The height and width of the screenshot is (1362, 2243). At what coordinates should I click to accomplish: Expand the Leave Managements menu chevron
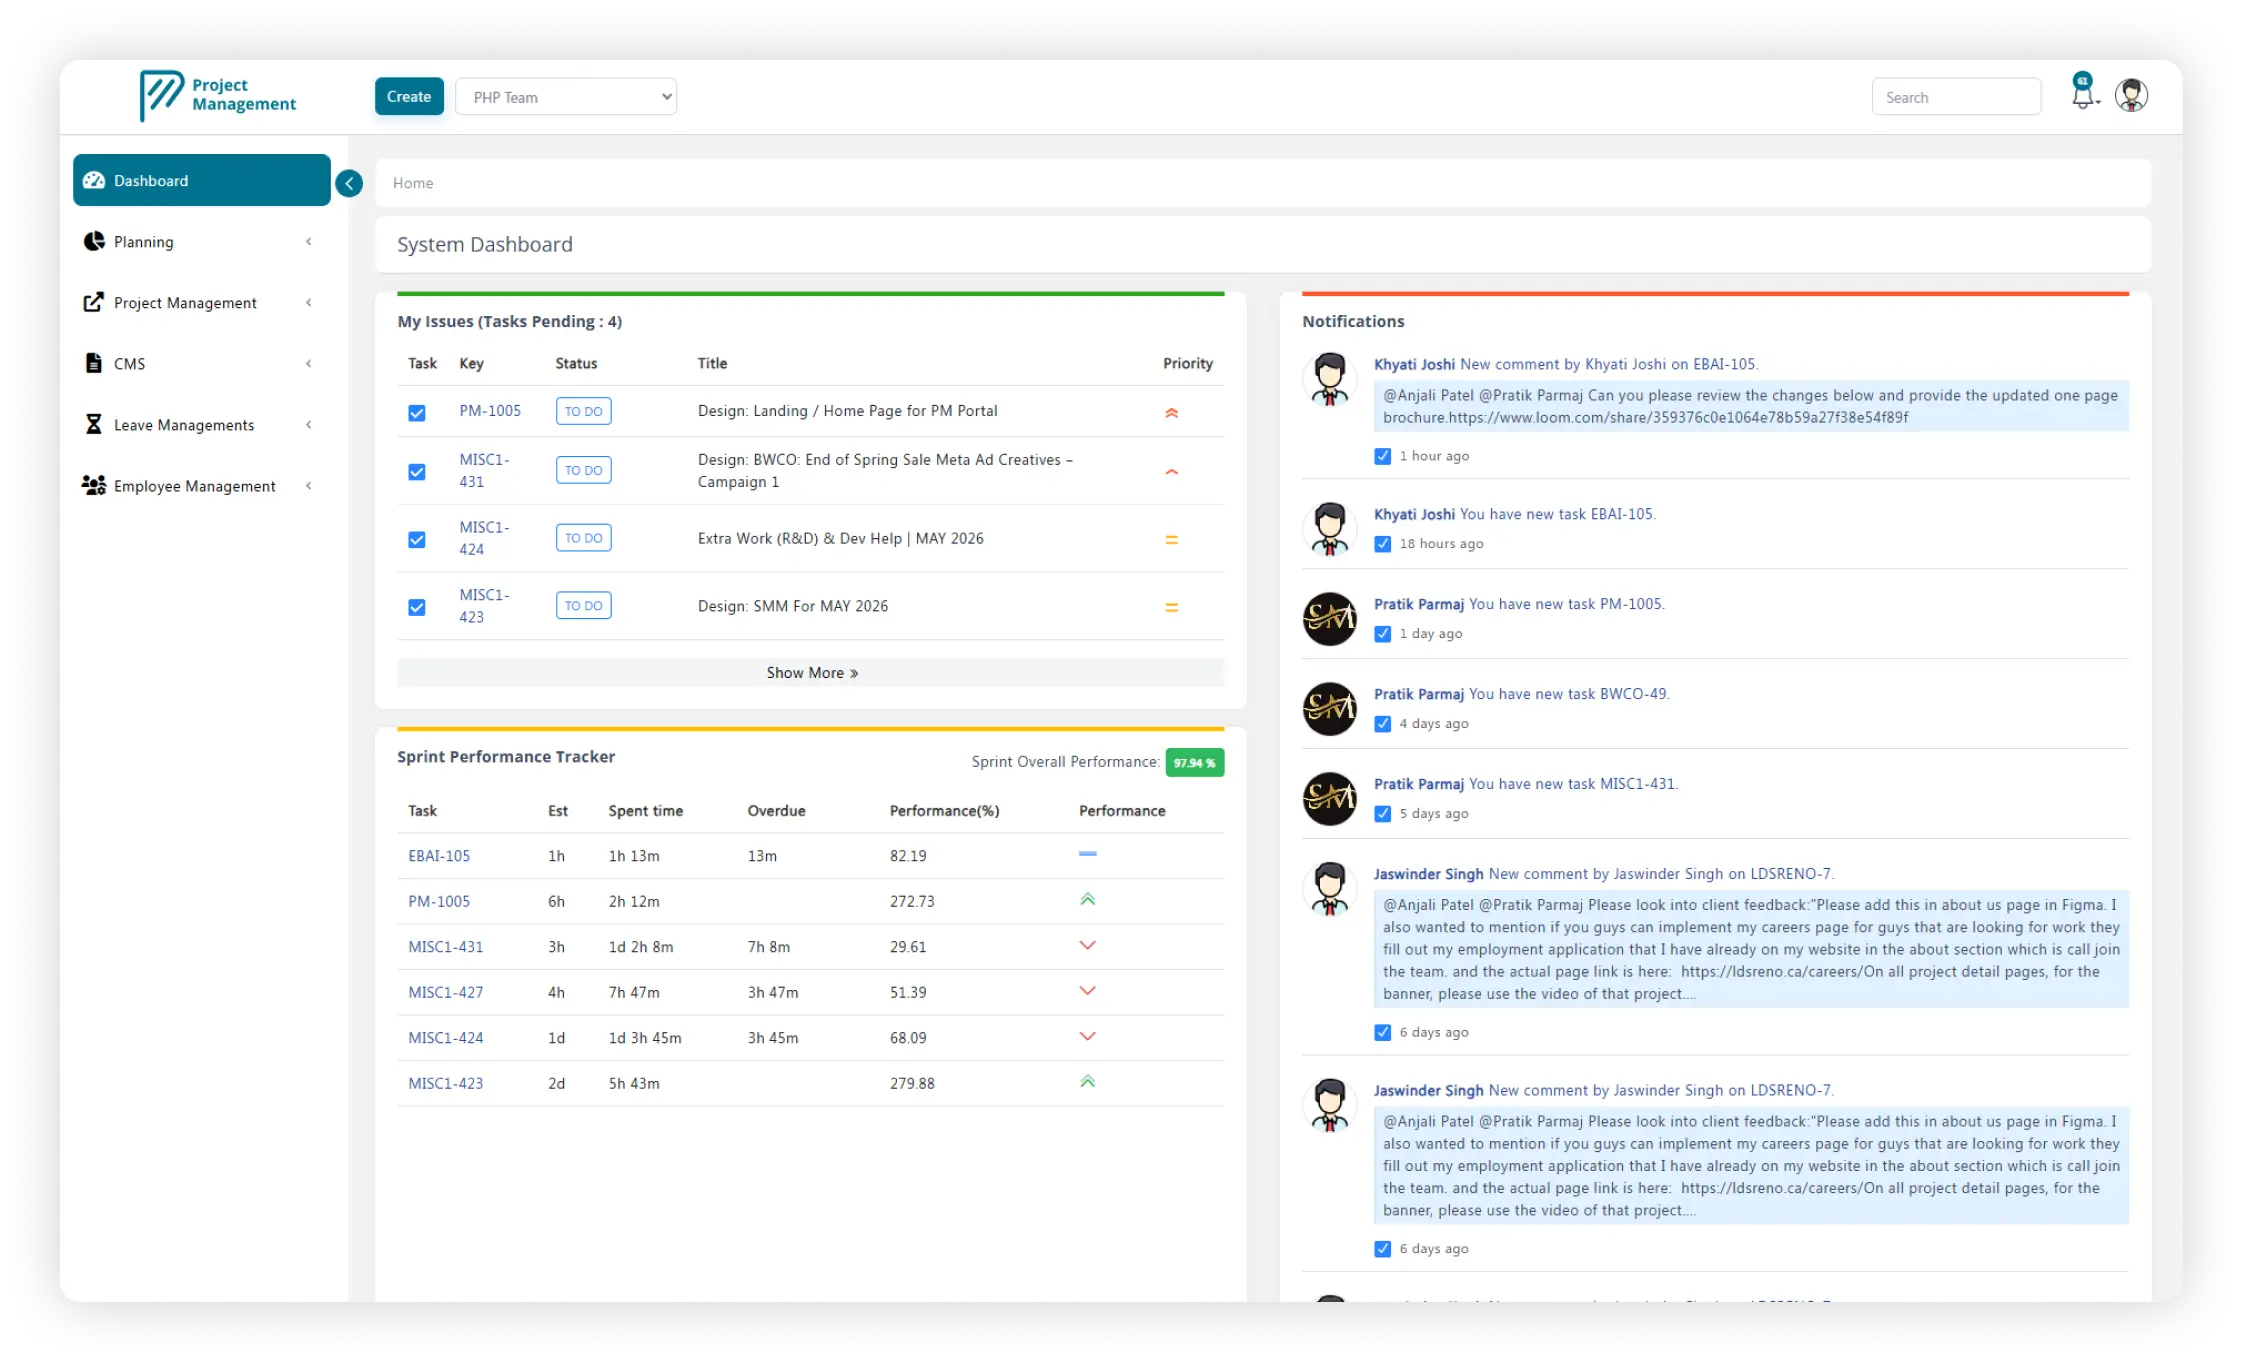point(309,424)
